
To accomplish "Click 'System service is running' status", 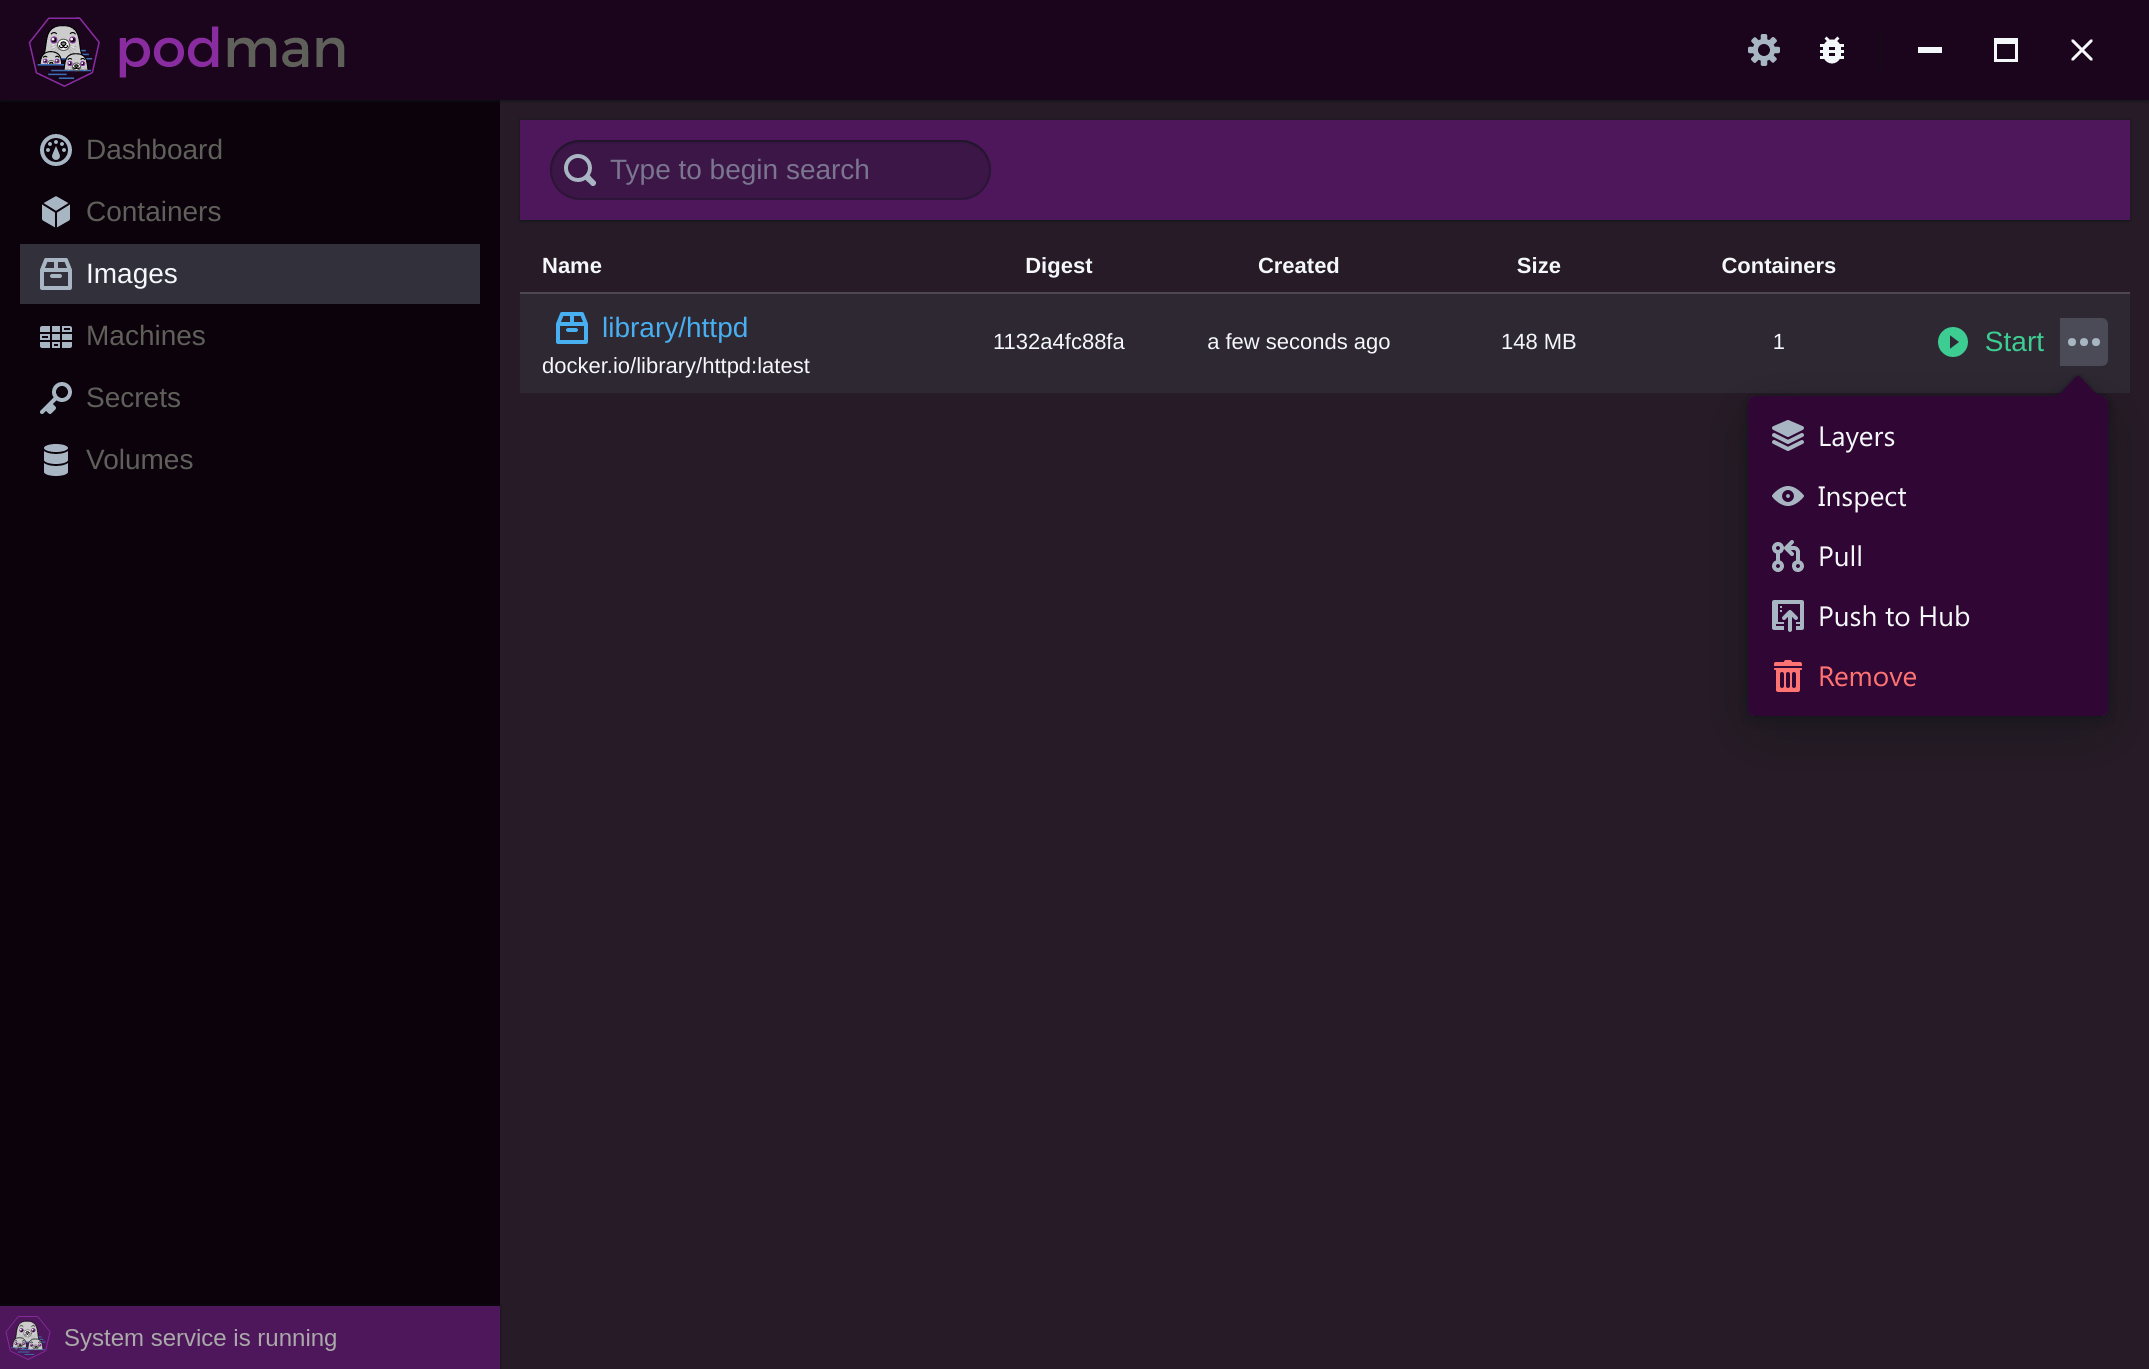I will 200,1338.
